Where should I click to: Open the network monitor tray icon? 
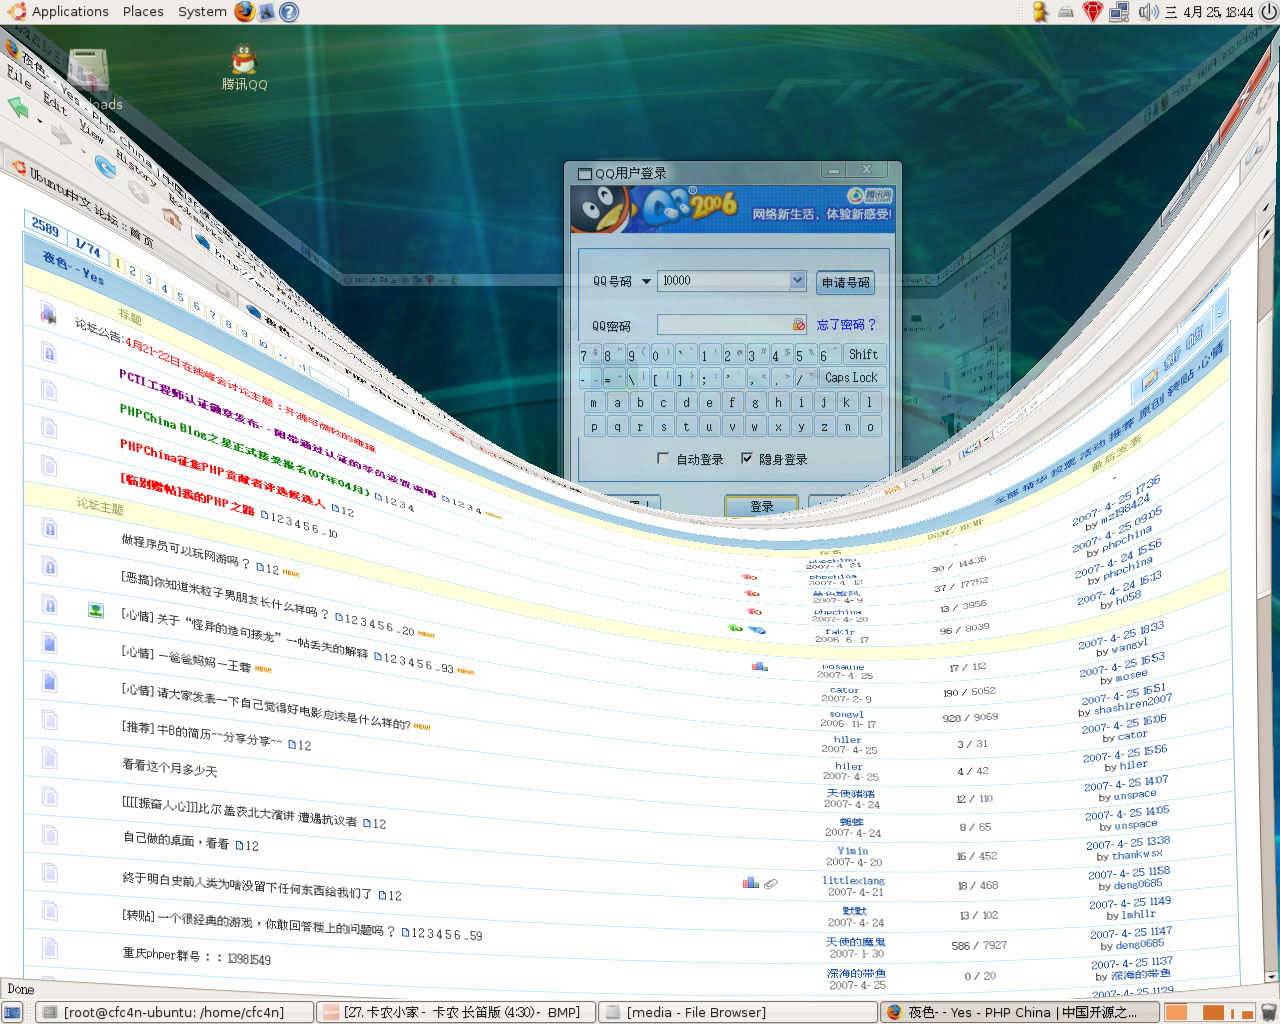[1119, 12]
